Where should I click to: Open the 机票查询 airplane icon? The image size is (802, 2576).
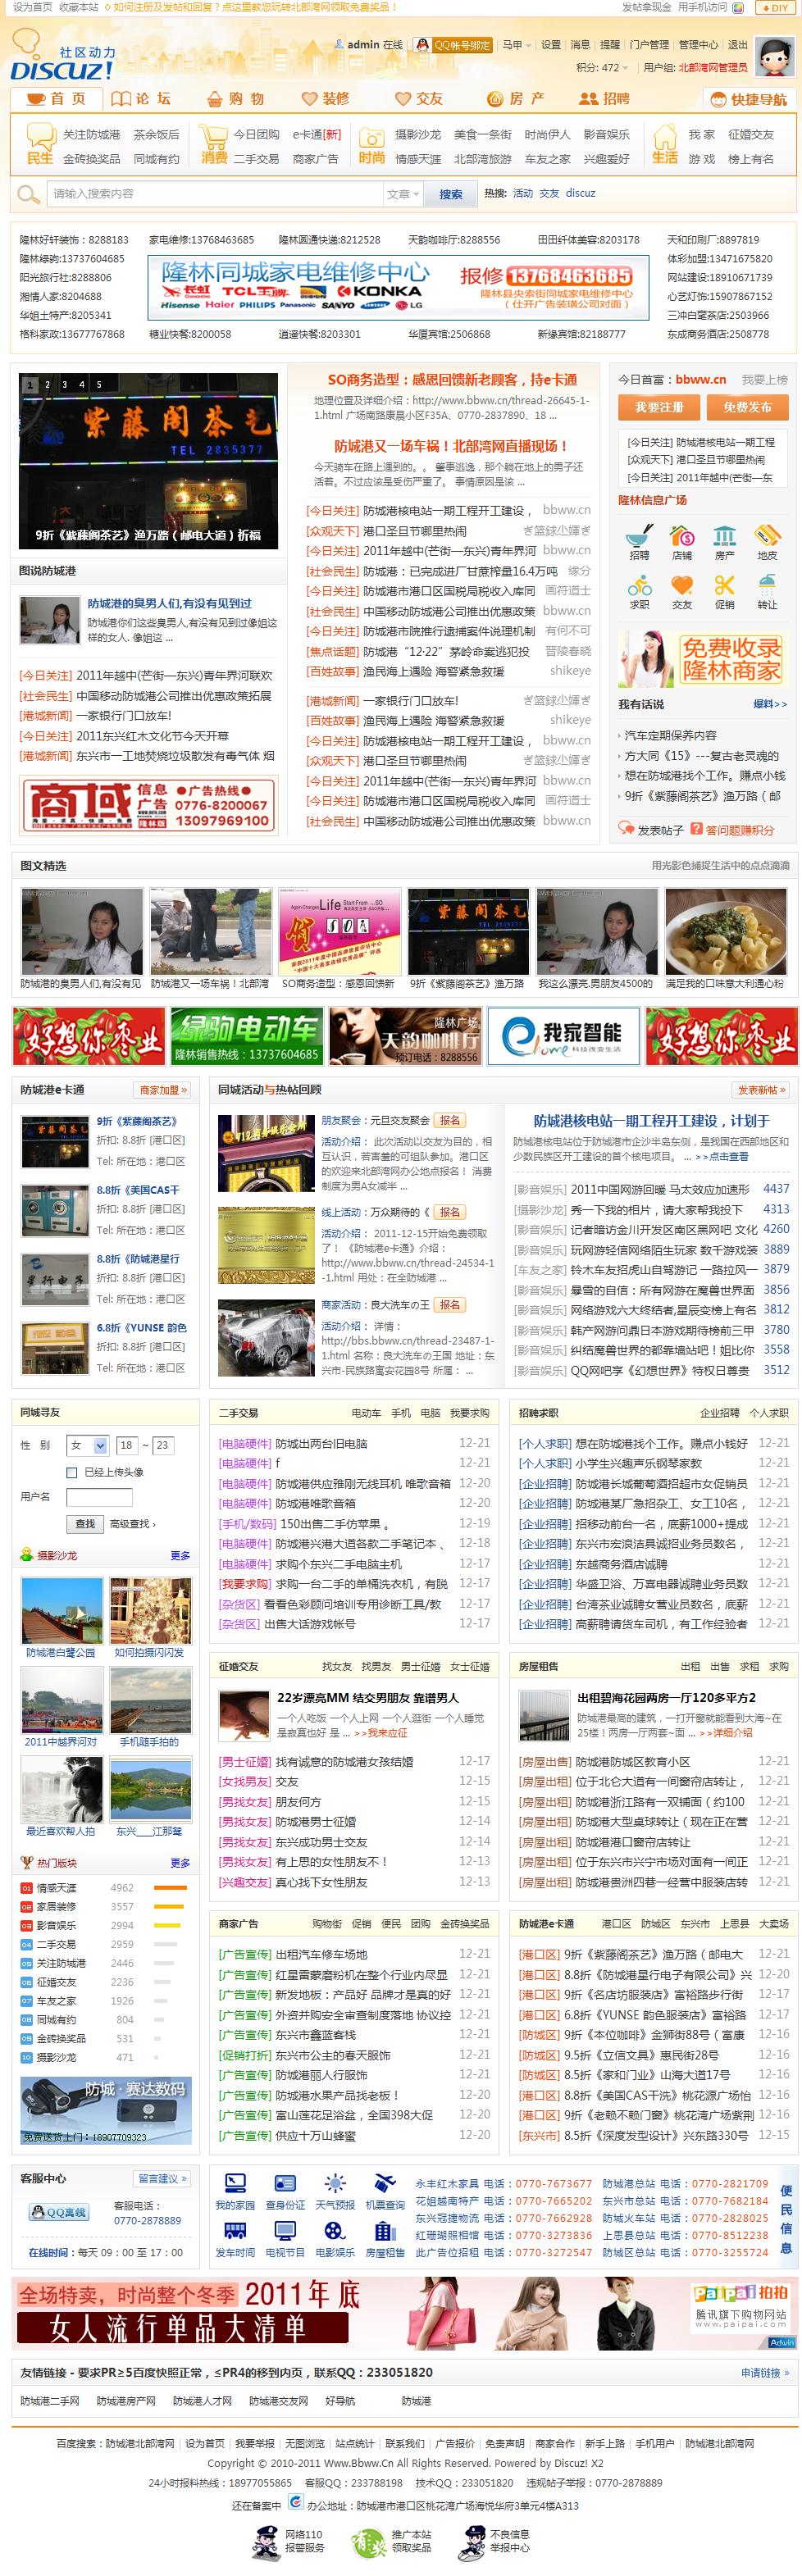[385, 2183]
